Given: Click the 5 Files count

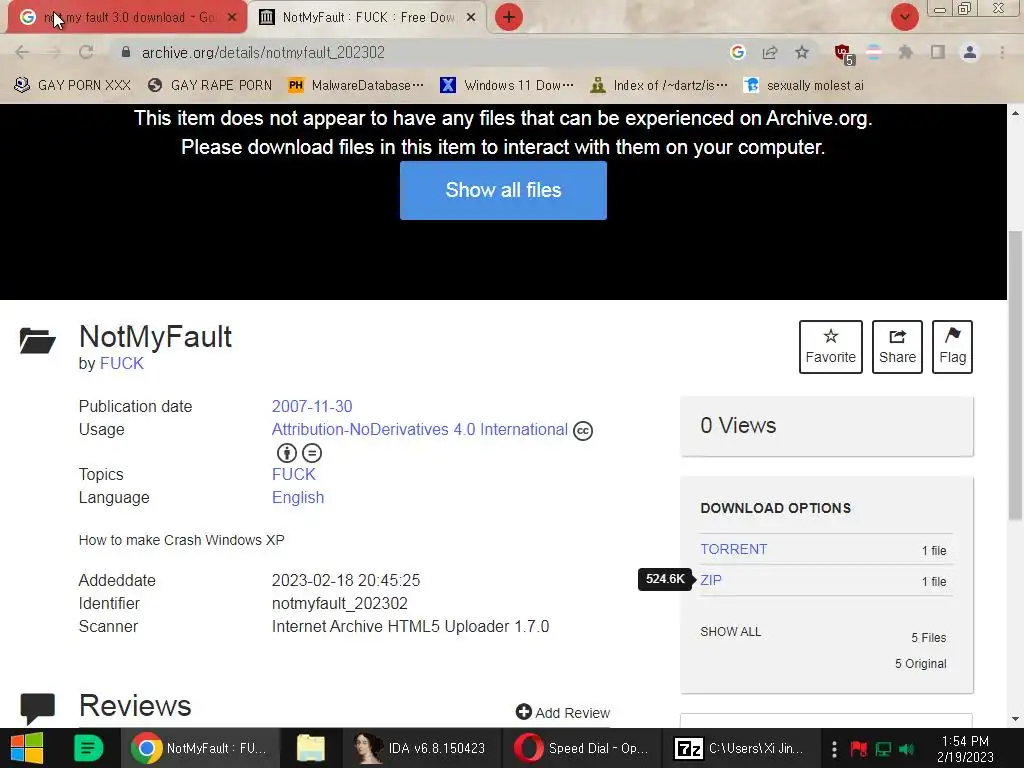Looking at the screenshot, I should tap(929, 637).
